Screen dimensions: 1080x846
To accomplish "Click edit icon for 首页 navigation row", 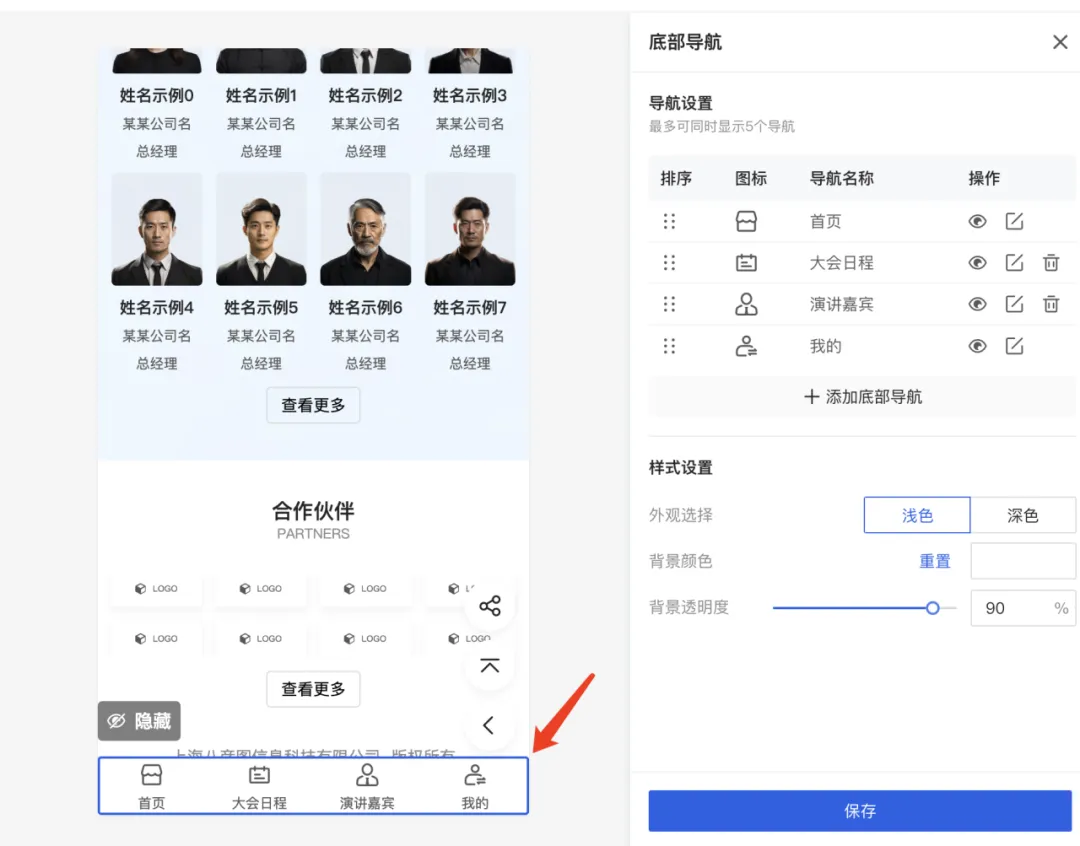I will pyautogui.click(x=1014, y=221).
